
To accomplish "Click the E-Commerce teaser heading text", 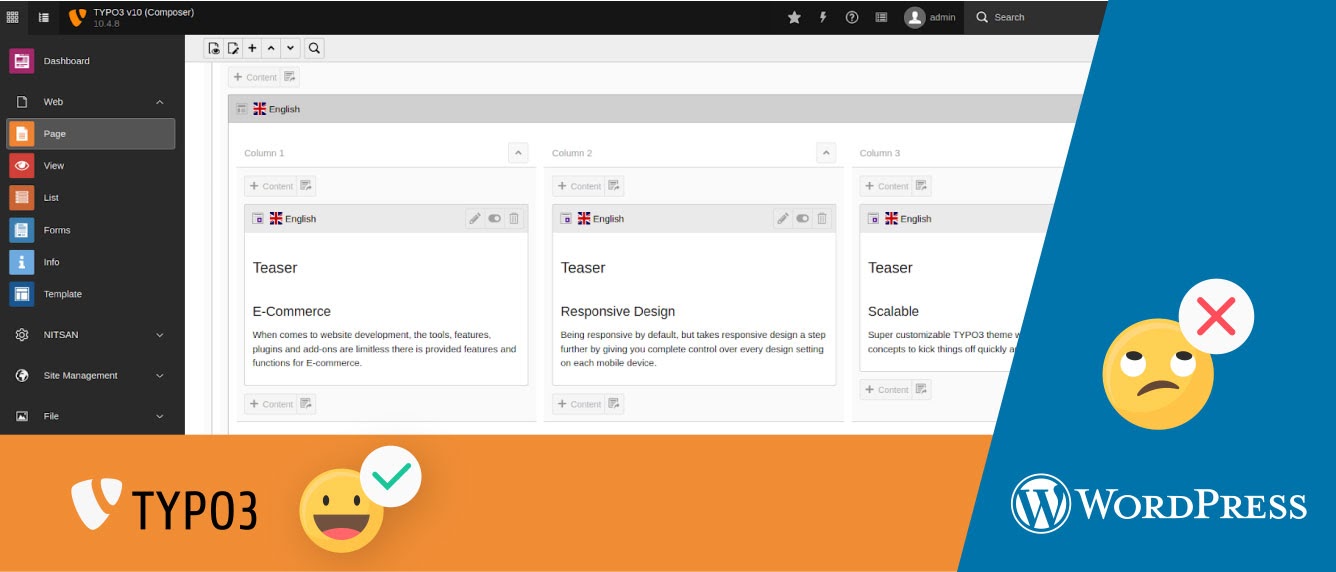I will tap(292, 311).
